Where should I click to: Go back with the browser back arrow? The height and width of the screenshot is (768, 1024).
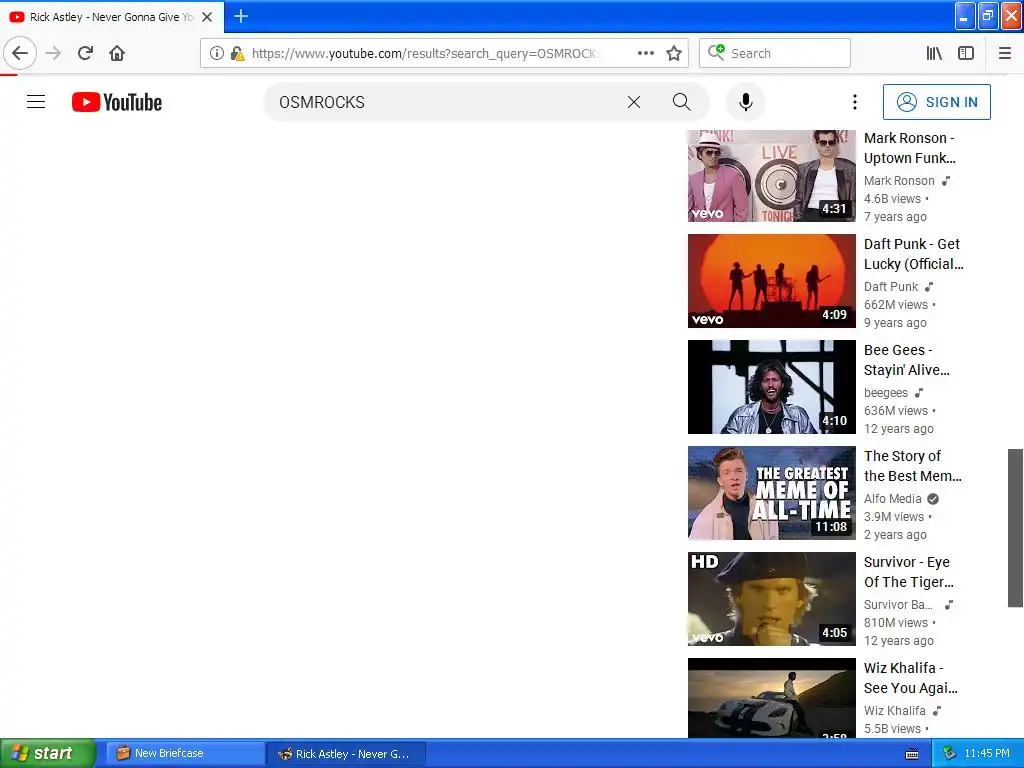click(x=20, y=53)
